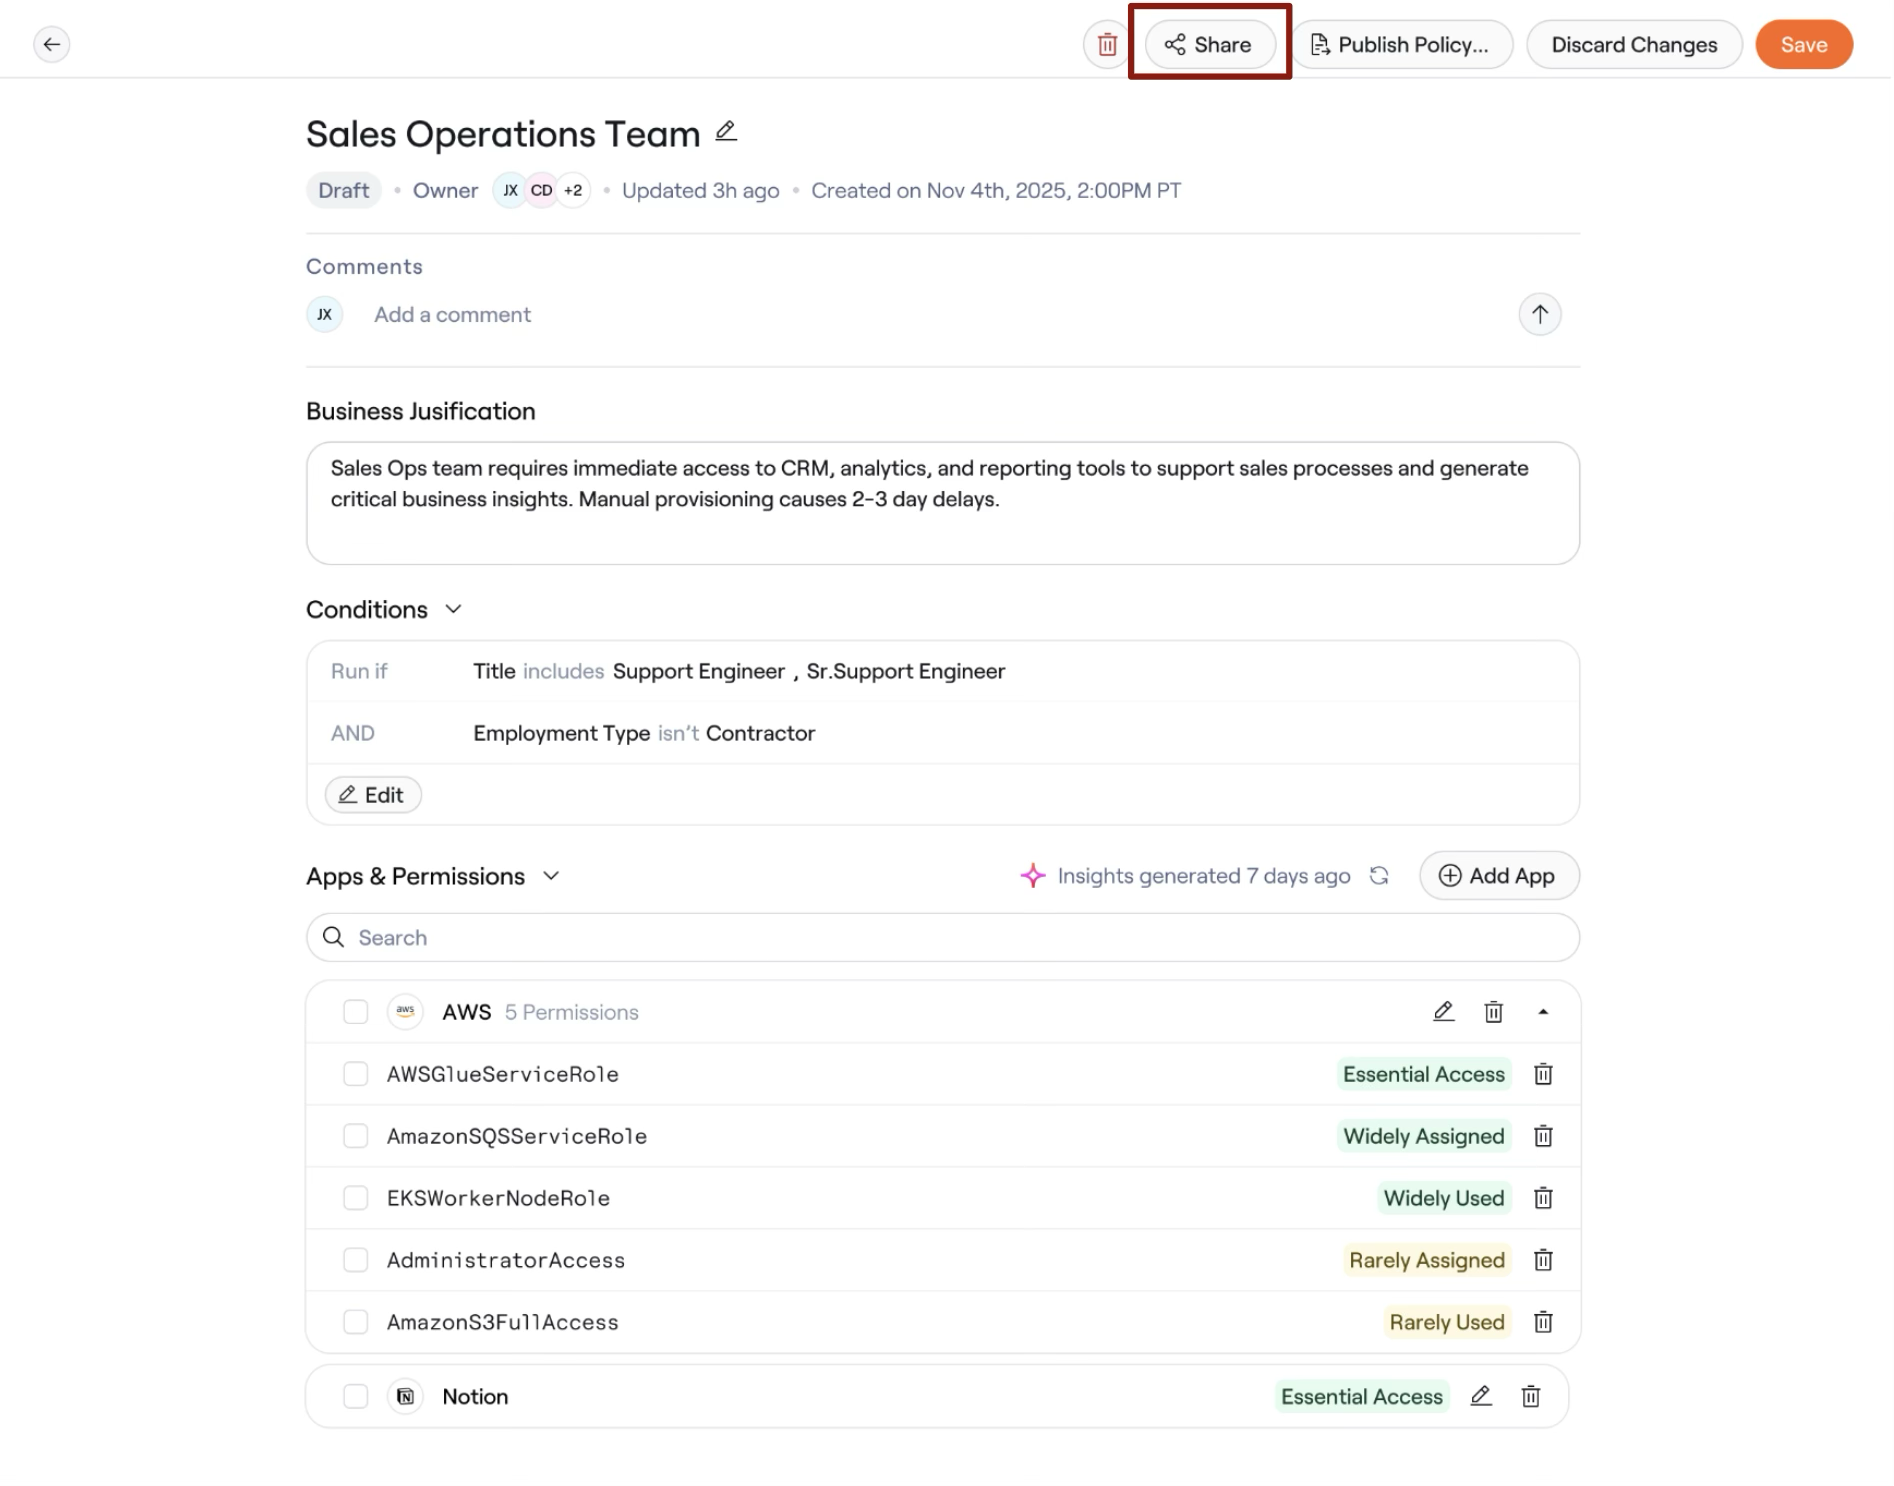Check the EKSWorkerNodeRole checkbox
Screen dimensions: 1894x1486
tap(355, 1198)
